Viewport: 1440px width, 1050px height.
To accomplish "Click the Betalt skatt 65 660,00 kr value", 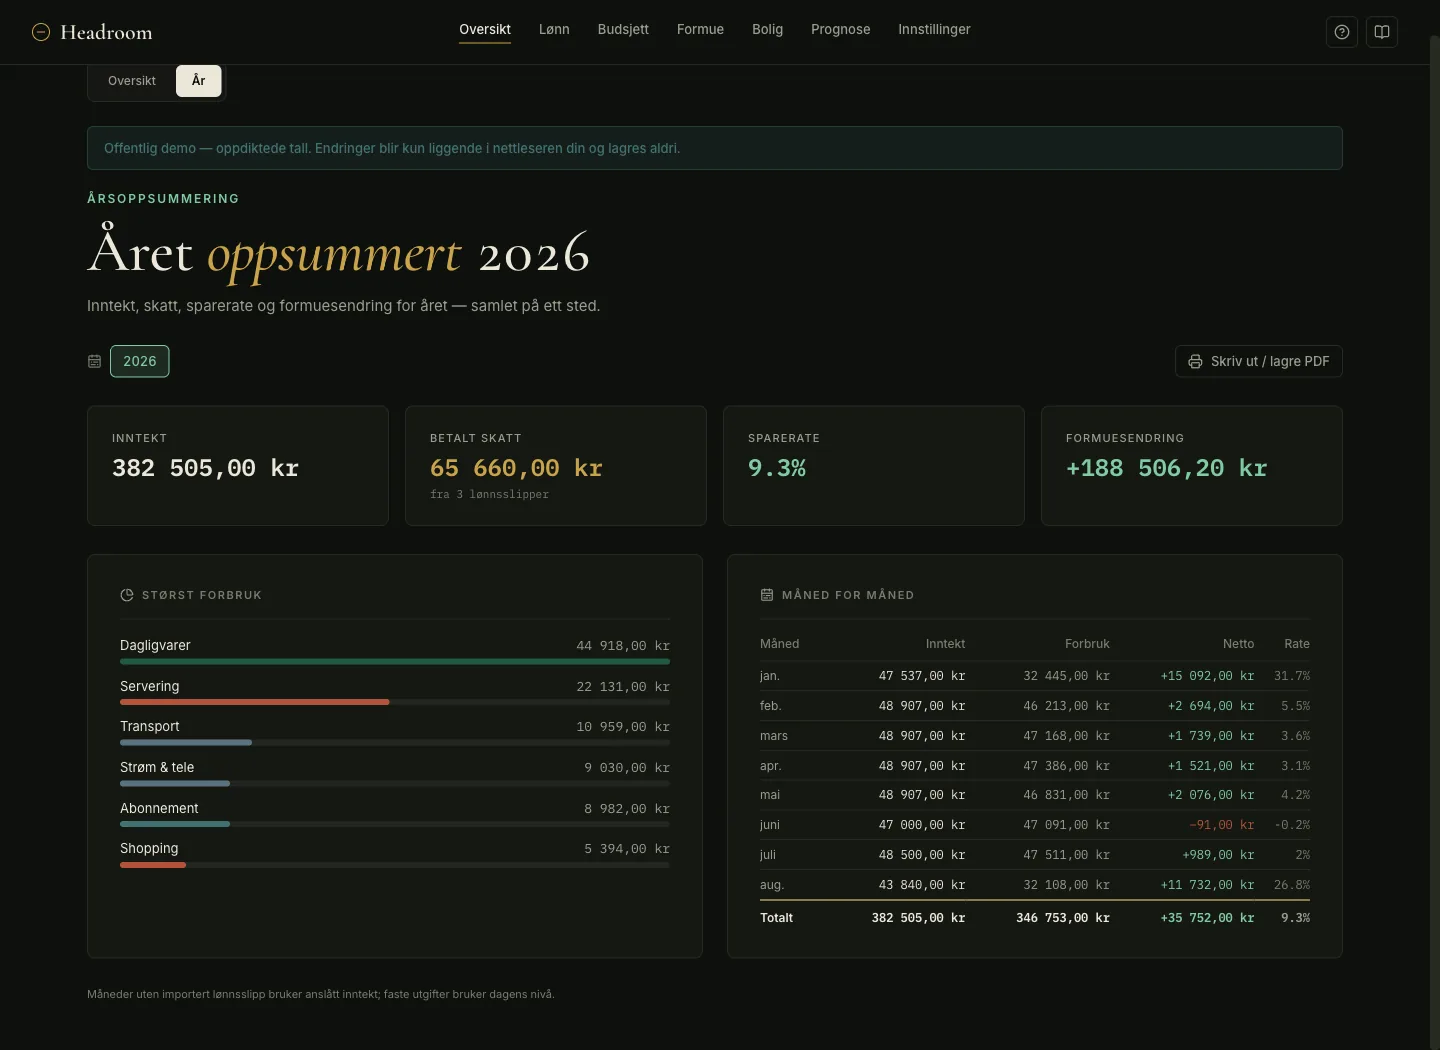I will (x=516, y=468).
